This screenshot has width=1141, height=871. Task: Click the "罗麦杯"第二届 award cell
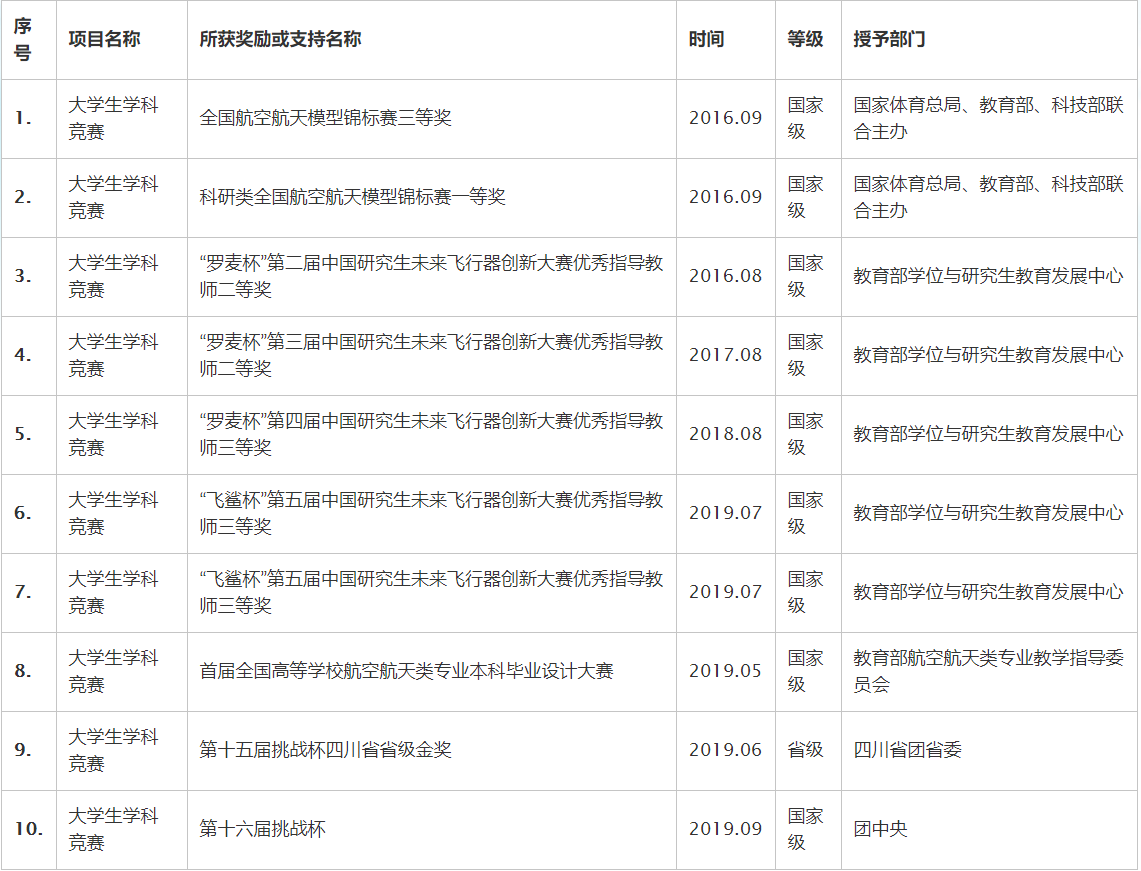pos(432,277)
